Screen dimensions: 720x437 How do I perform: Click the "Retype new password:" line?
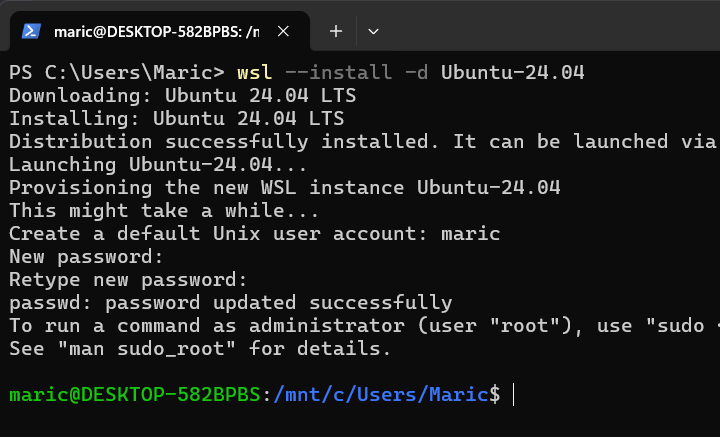click(x=128, y=279)
